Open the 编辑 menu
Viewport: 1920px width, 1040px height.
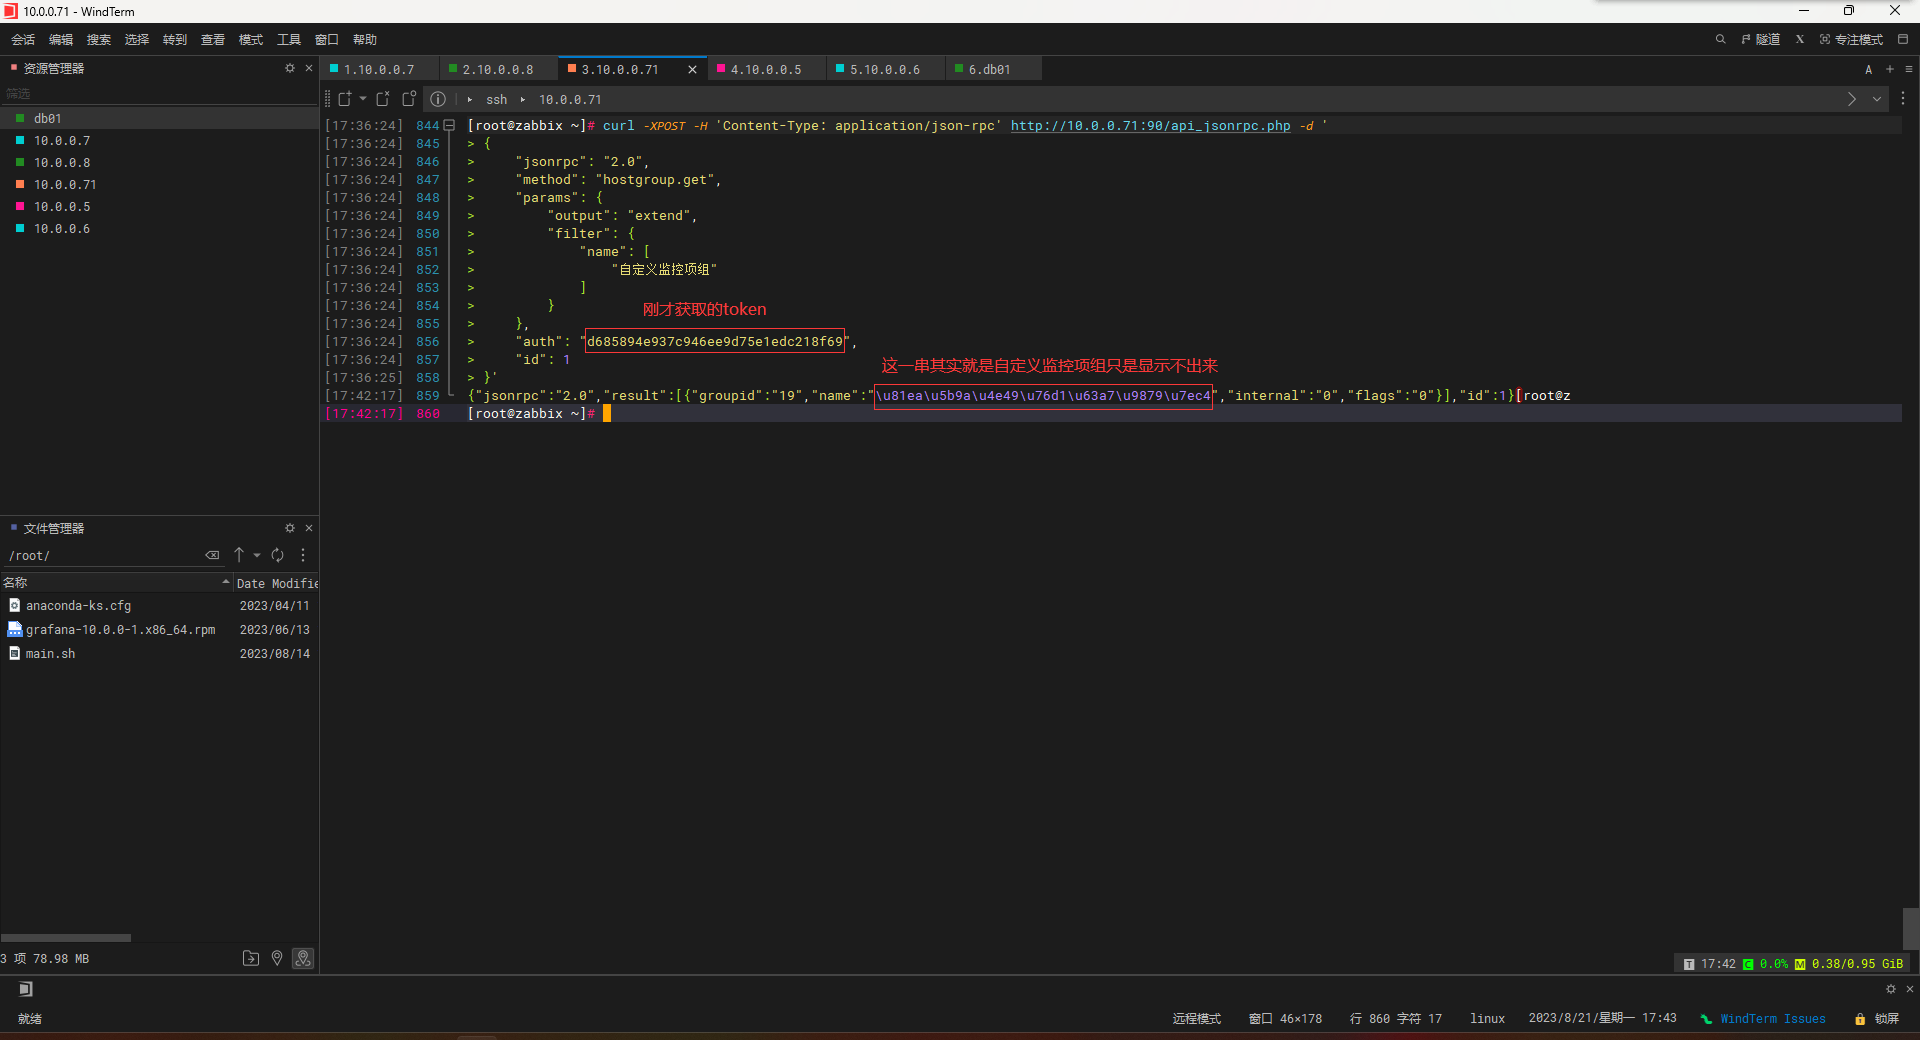(61, 39)
